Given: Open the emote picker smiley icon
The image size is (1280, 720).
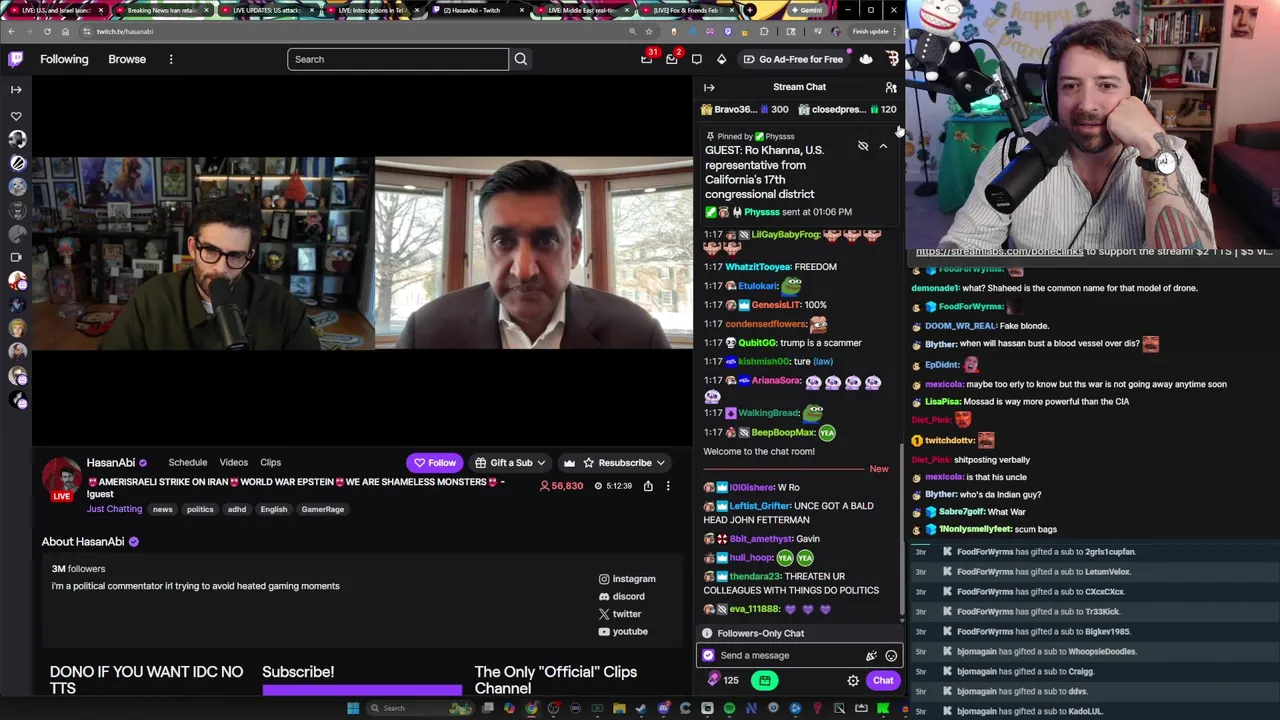Looking at the screenshot, I should point(891,655).
